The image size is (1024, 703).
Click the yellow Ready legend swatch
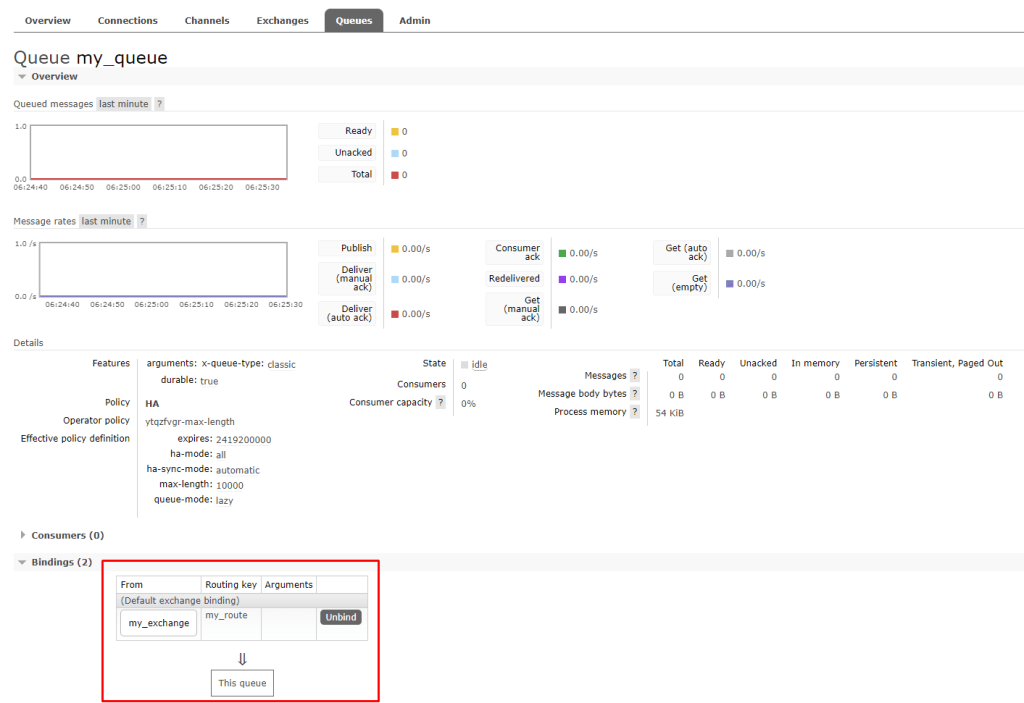click(395, 132)
